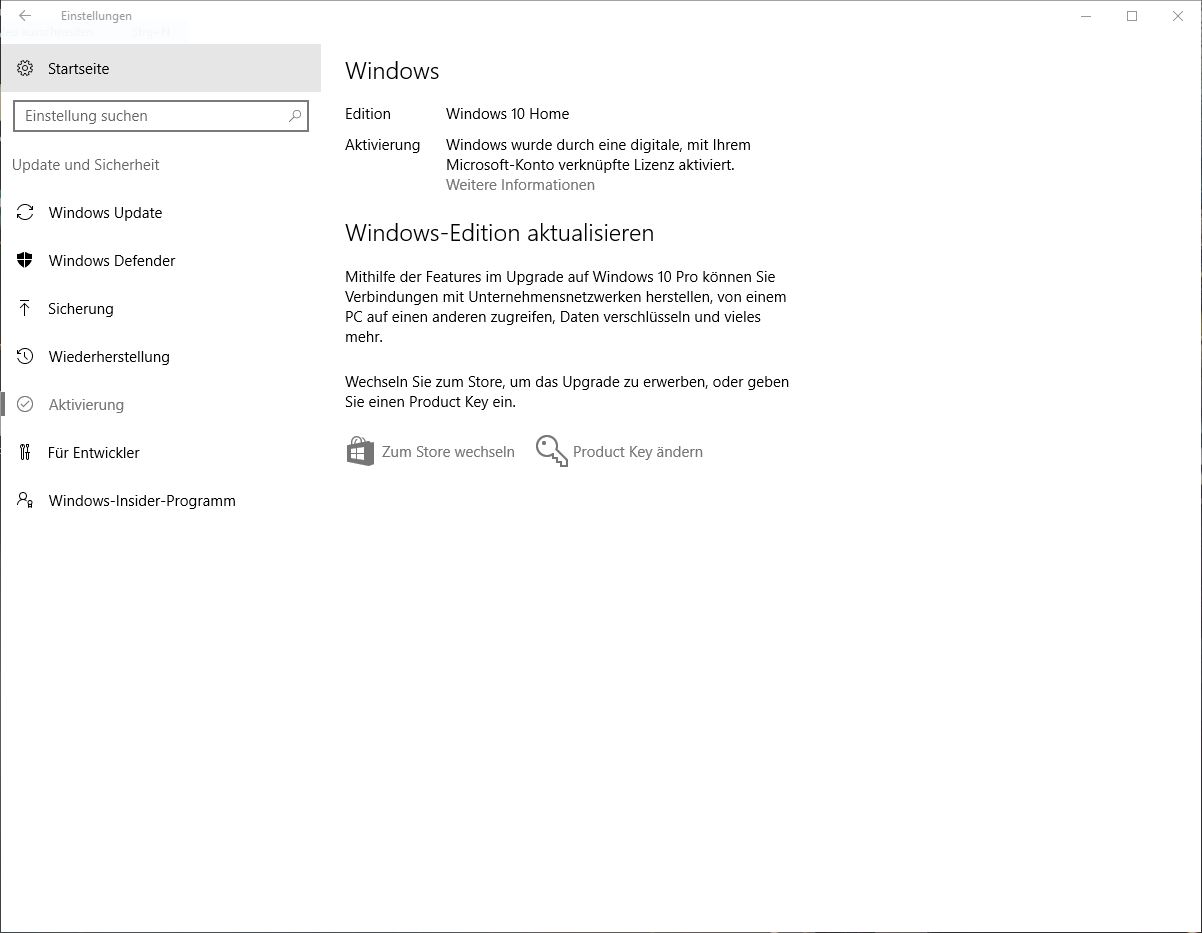The image size is (1202, 933).
Task: Open the Weitere Informationen link
Action: [520, 185]
